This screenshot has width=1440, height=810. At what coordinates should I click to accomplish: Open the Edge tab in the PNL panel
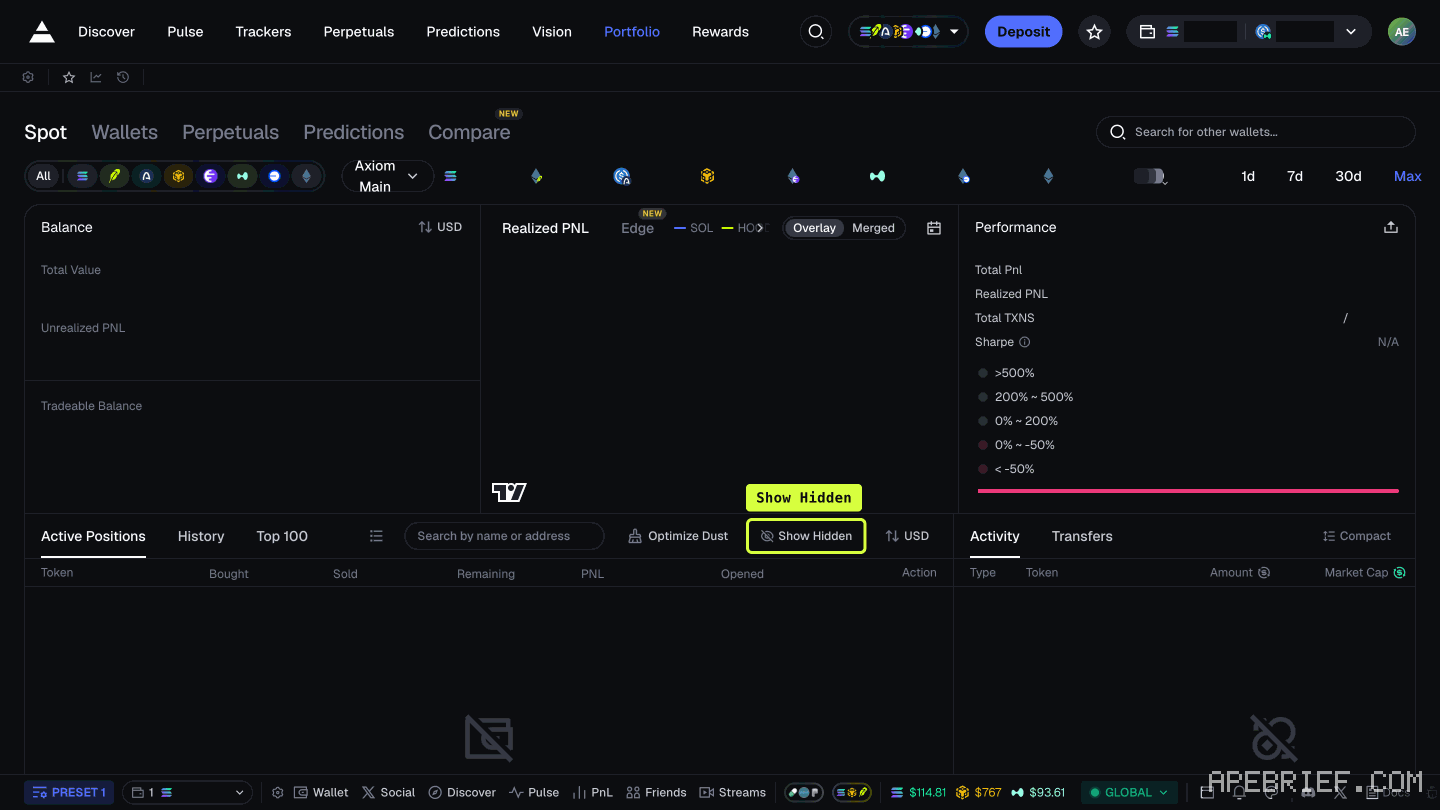pos(637,228)
